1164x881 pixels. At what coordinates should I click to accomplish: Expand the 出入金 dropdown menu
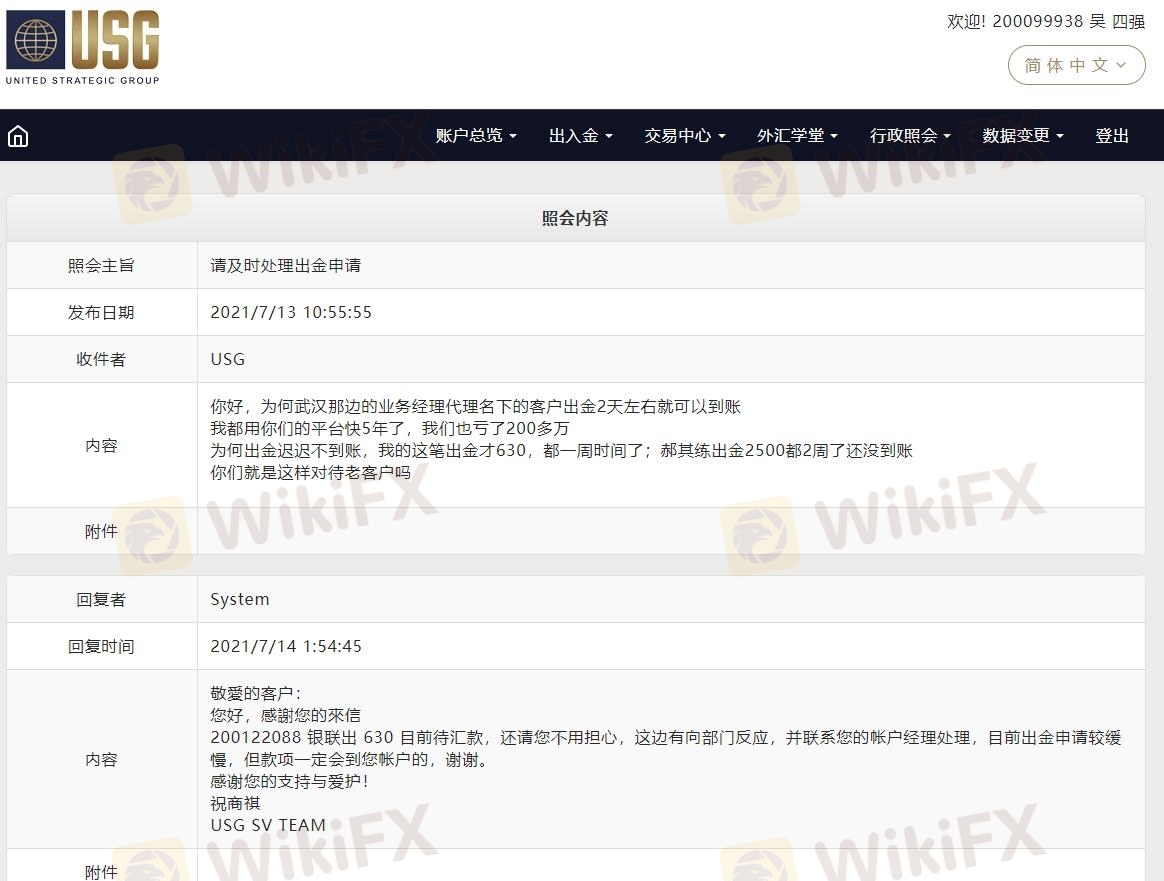pos(580,136)
